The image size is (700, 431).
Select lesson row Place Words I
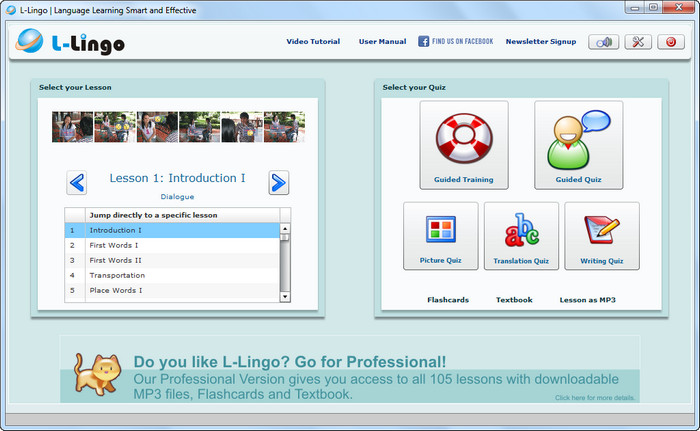tap(172, 290)
